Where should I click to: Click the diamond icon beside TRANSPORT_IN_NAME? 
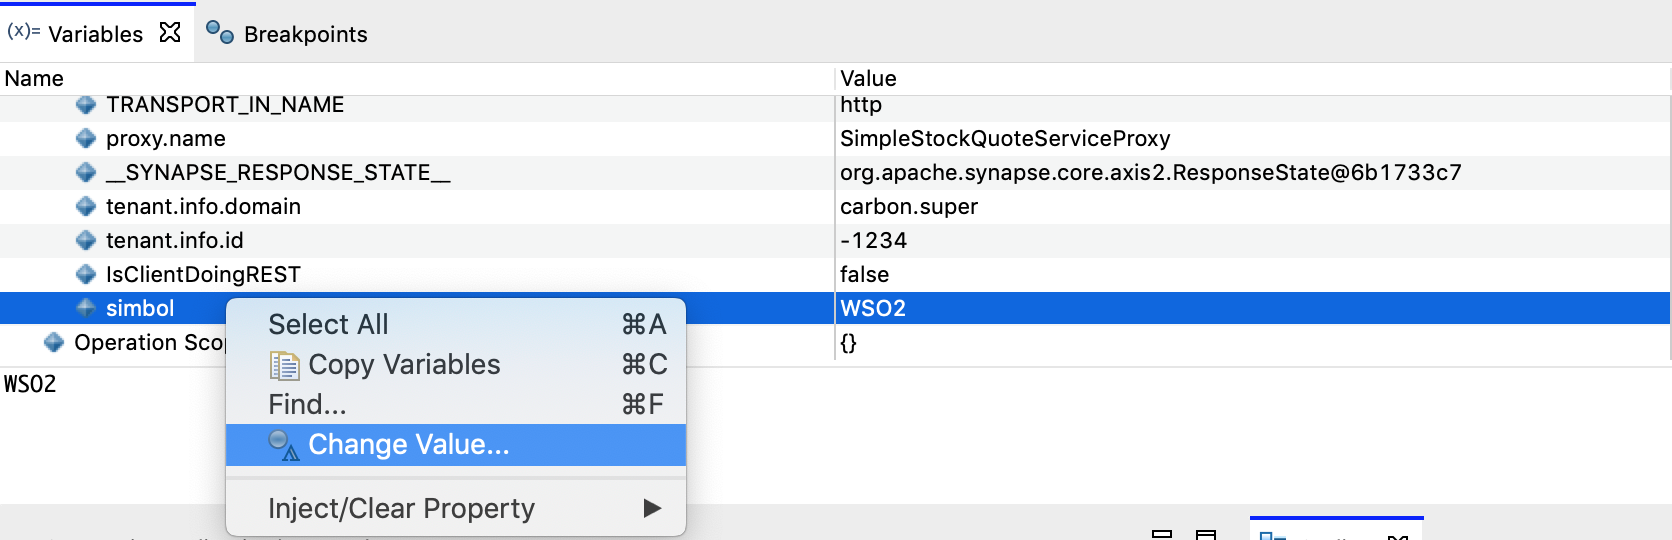(x=86, y=104)
